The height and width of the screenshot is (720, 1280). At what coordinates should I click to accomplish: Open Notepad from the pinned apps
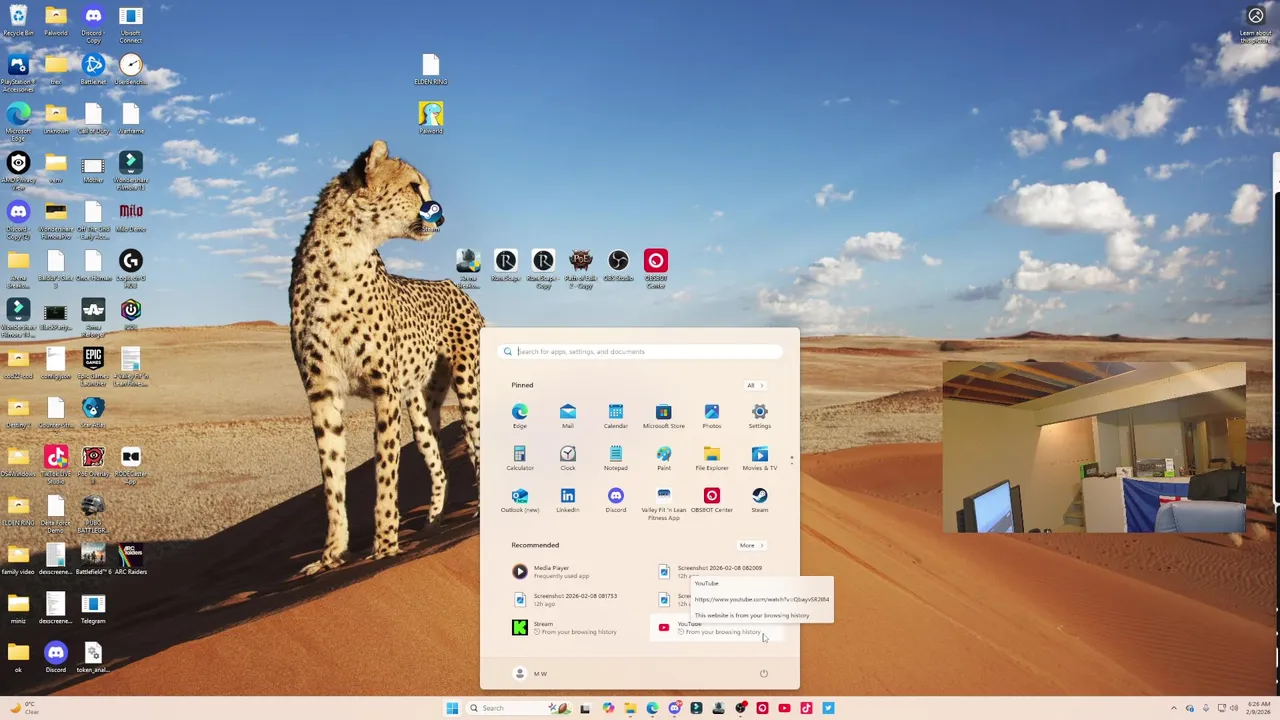(615, 458)
